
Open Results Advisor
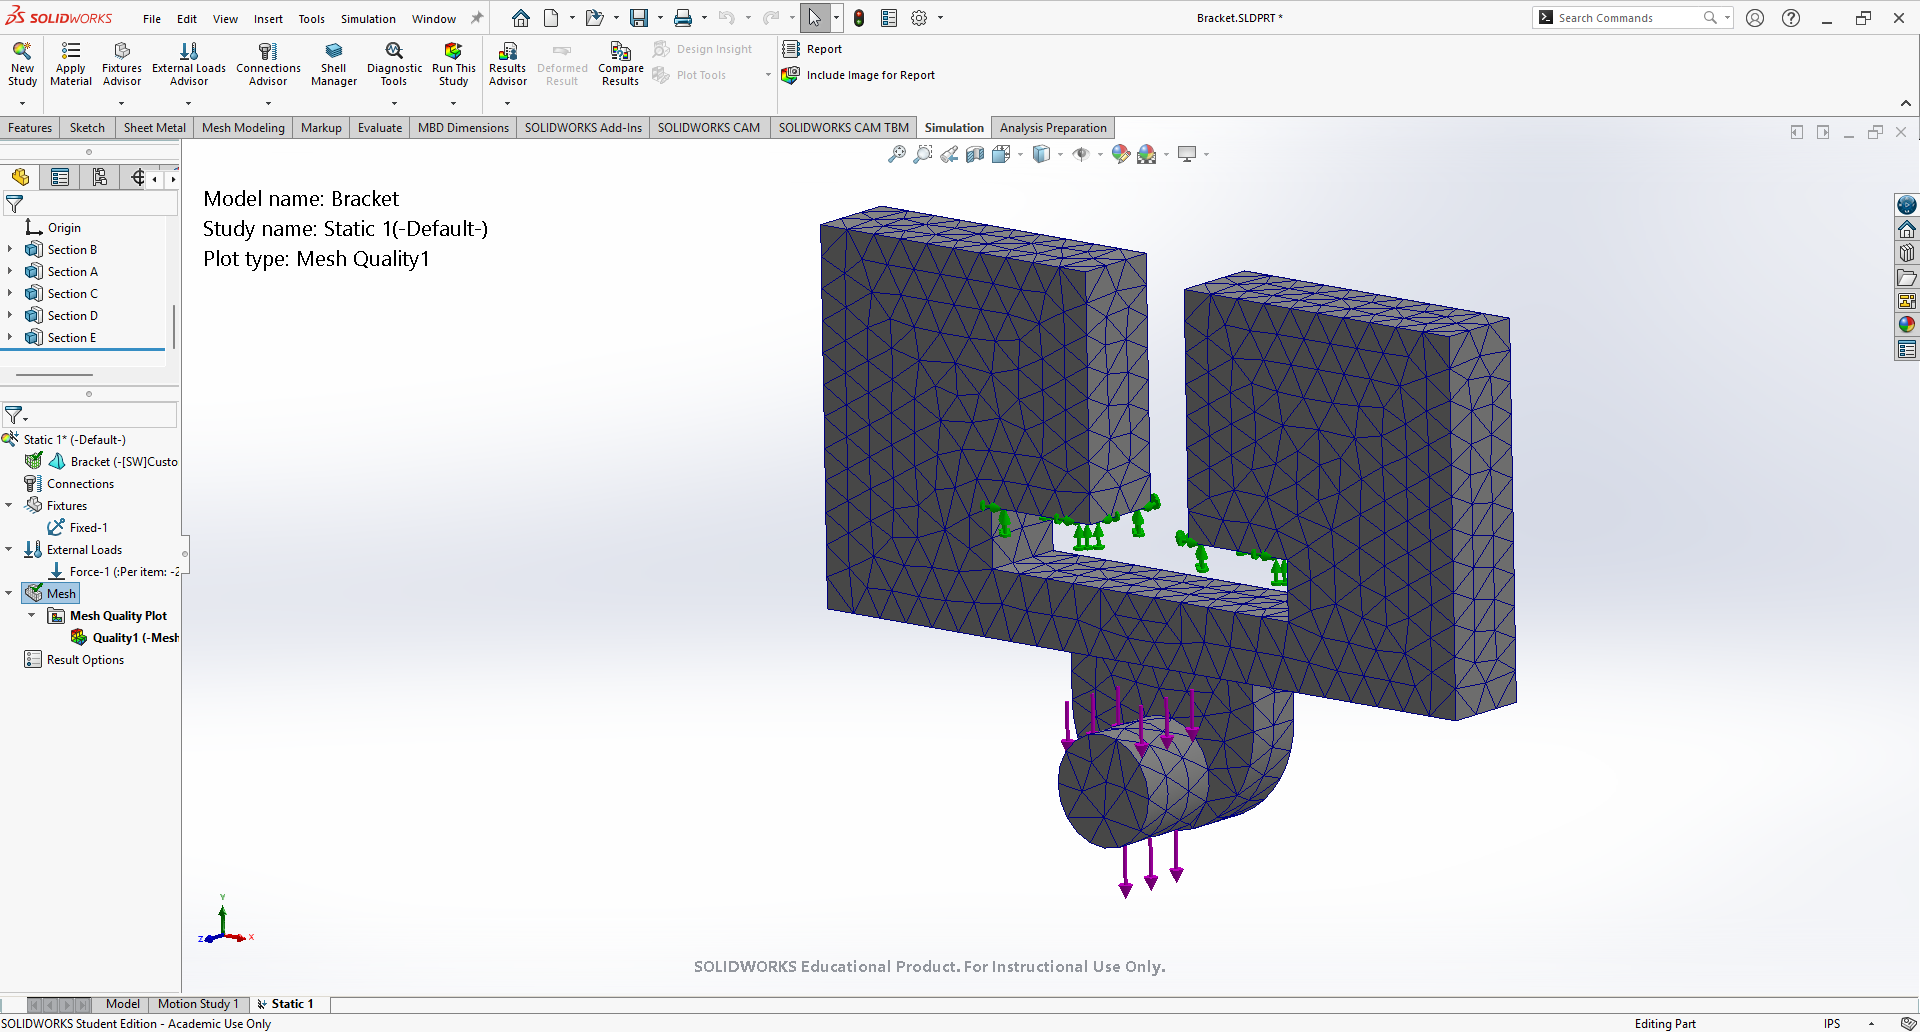(x=508, y=64)
